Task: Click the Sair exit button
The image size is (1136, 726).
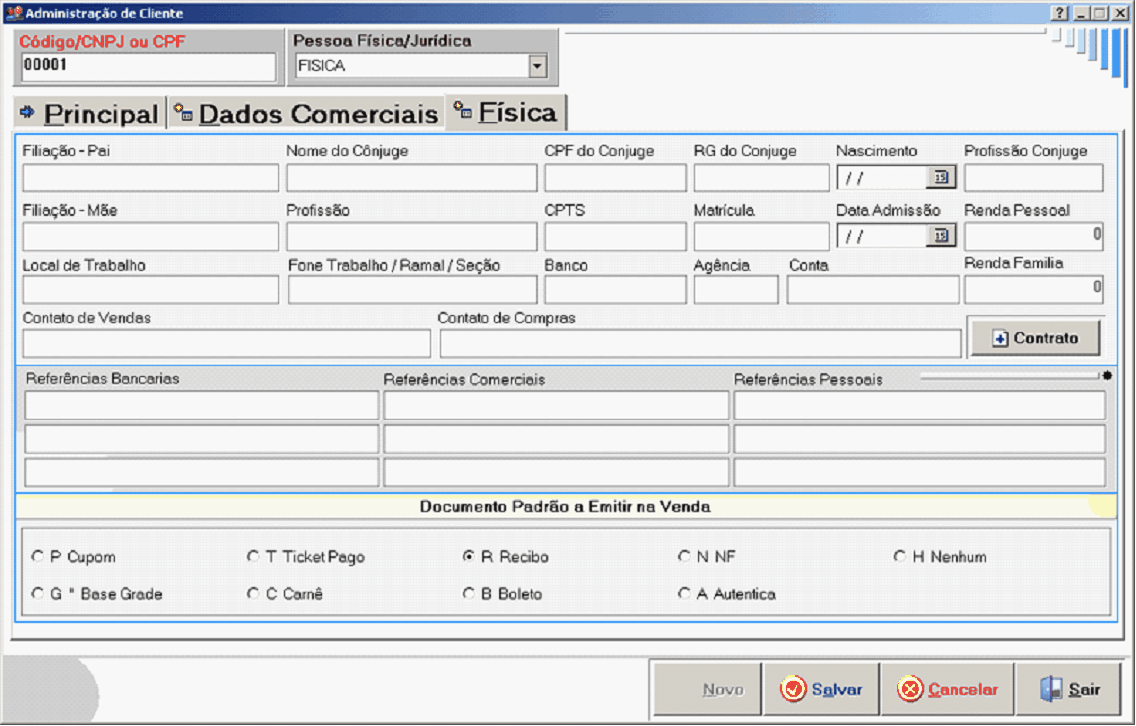Action: coord(1070,689)
